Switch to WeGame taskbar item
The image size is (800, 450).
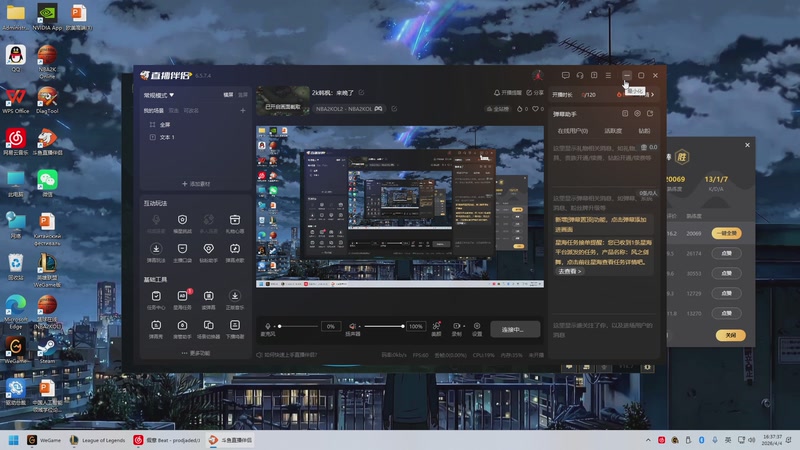pos(44,440)
